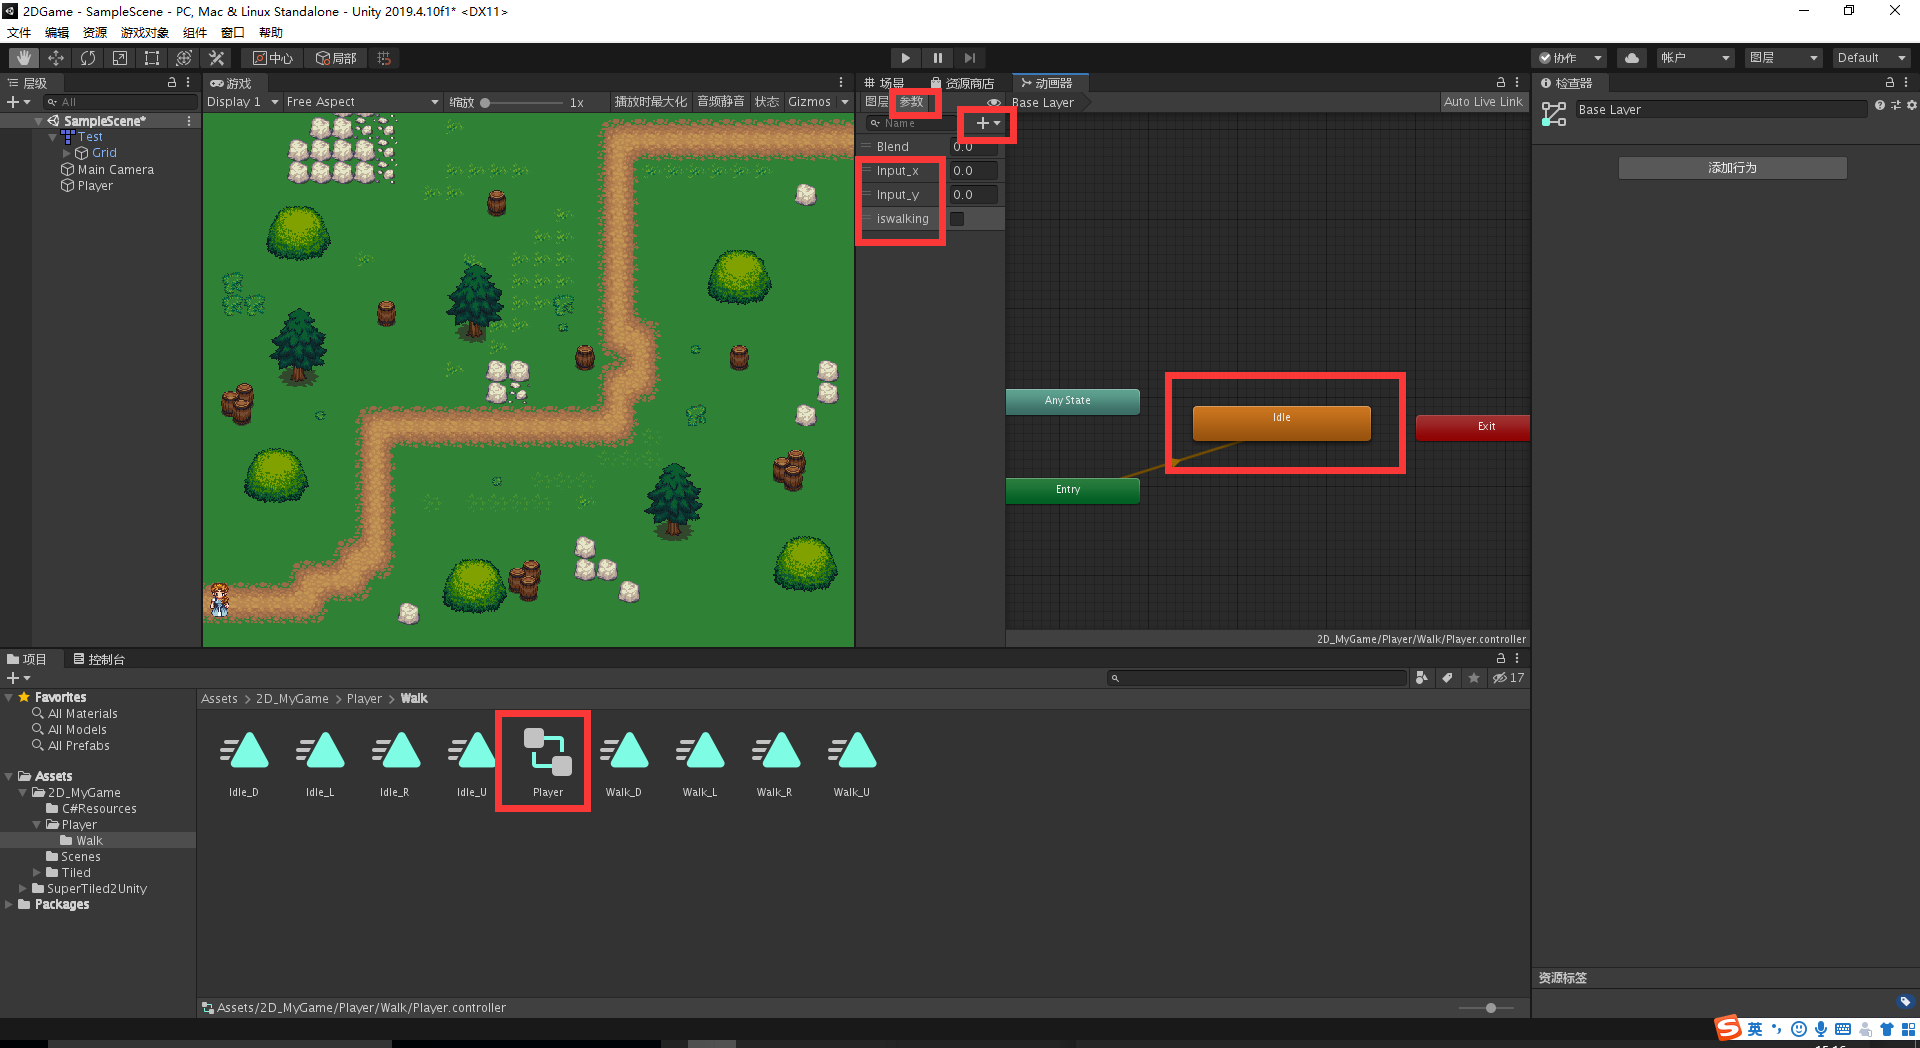Select the Rotate tool
The height and width of the screenshot is (1048, 1920).
pyautogui.click(x=88, y=57)
